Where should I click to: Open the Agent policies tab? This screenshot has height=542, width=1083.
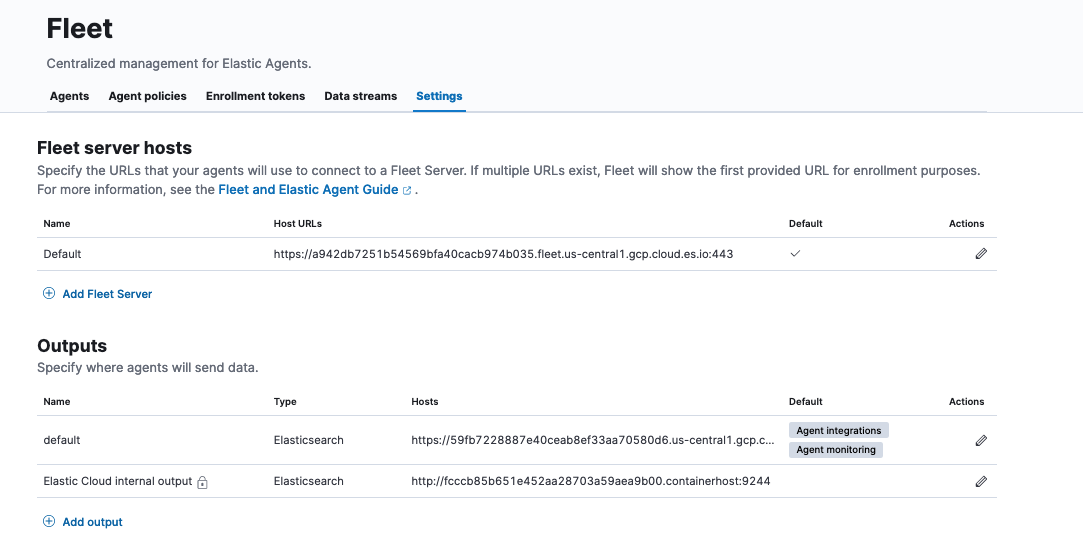147,96
